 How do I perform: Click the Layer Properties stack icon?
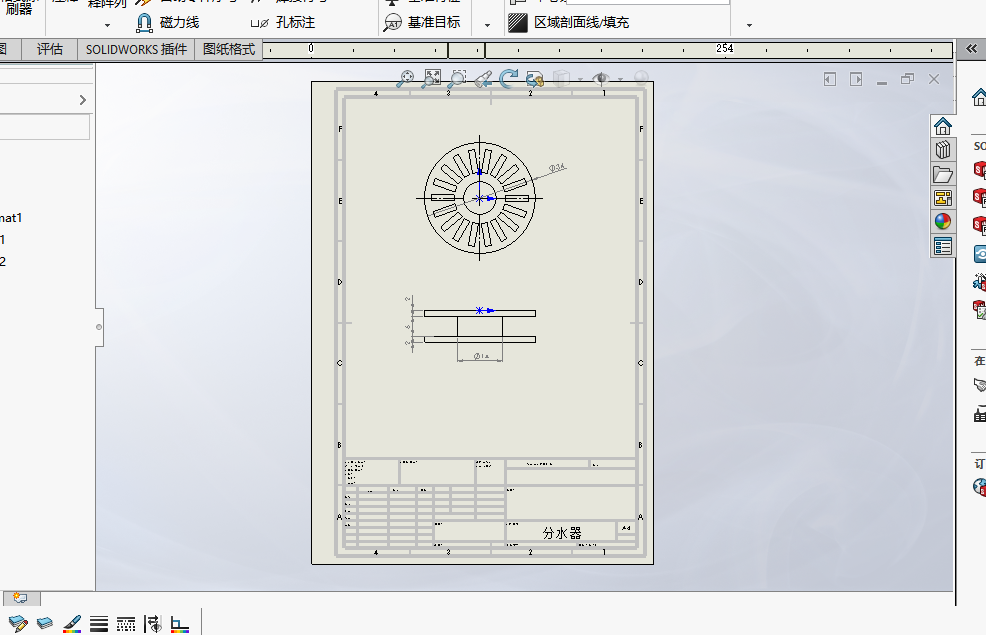[x=45, y=623]
